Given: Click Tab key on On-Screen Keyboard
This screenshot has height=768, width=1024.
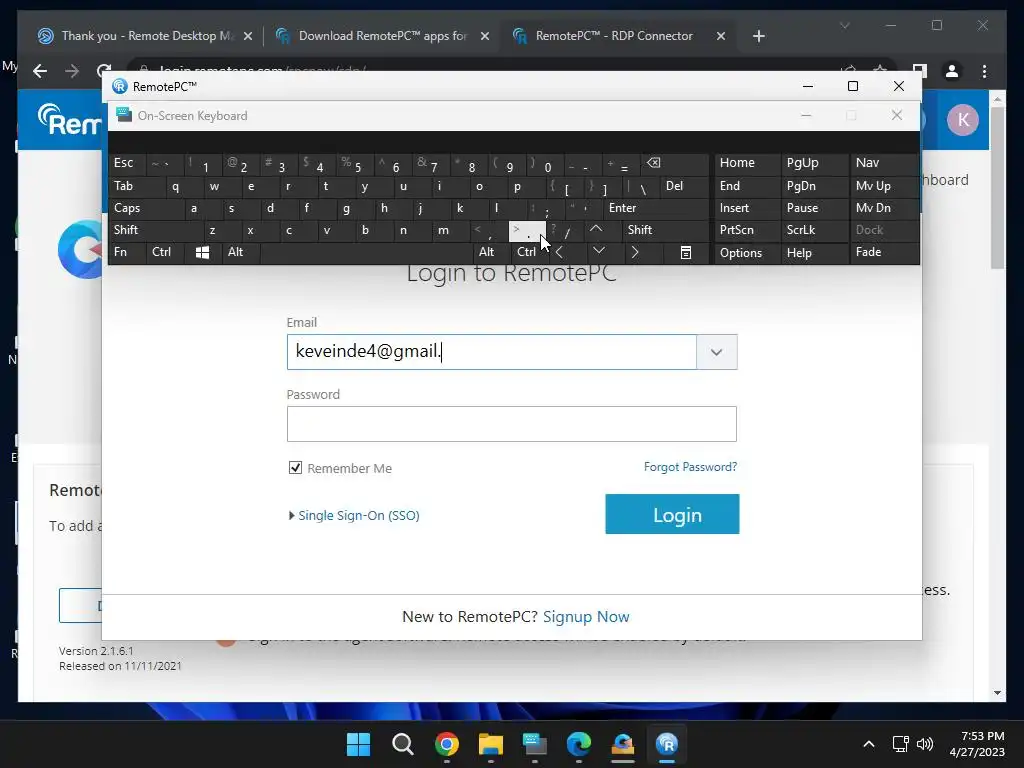Looking at the screenshot, I should click(x=136, y=186).
